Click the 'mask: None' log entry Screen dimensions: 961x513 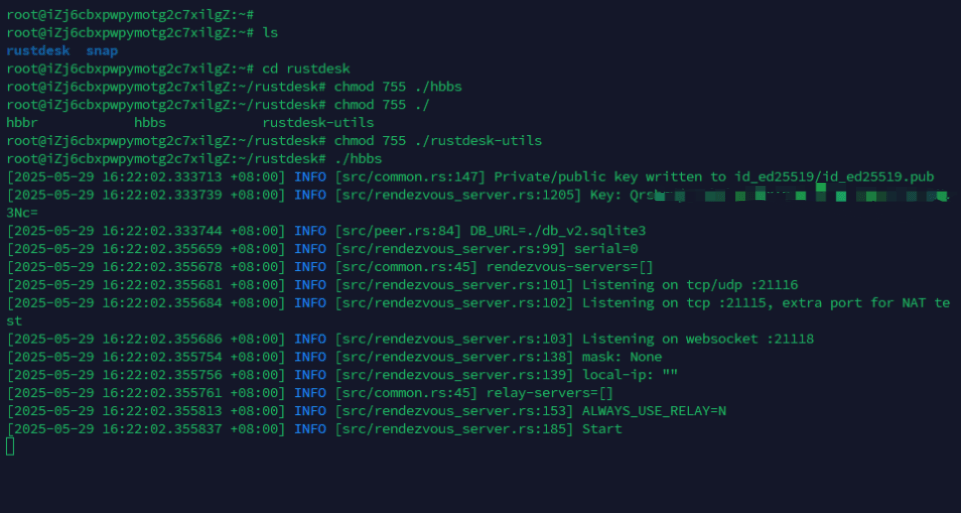(622, 357)
